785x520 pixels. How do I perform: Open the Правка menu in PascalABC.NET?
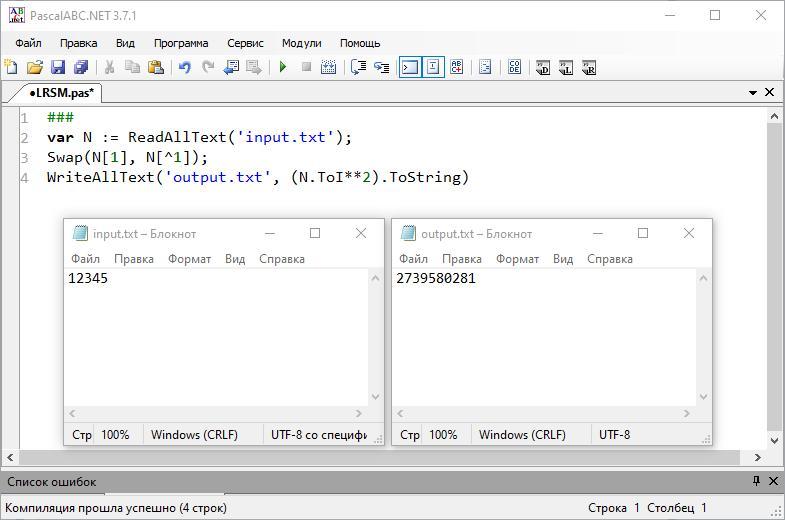point(79,44)
